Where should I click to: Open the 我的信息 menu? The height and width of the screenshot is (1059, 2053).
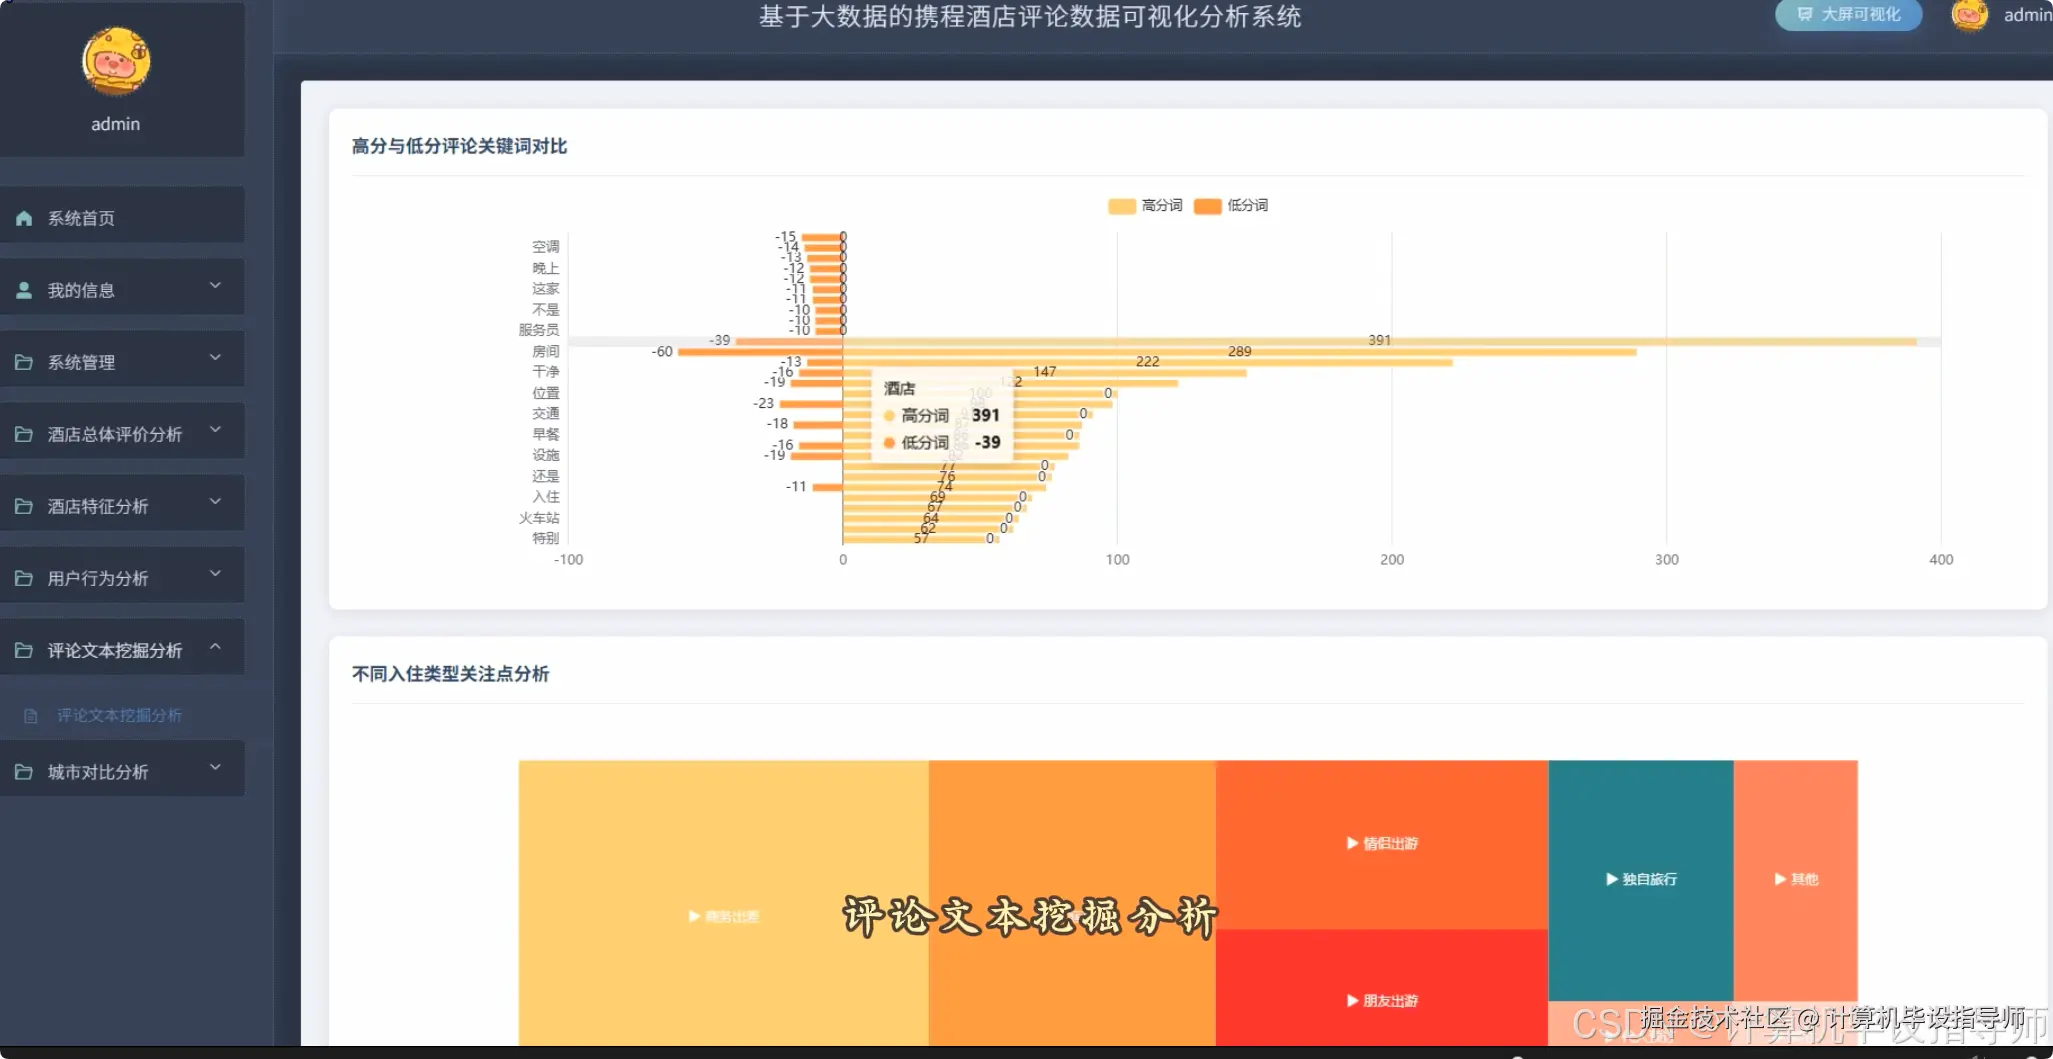(122, 286)
